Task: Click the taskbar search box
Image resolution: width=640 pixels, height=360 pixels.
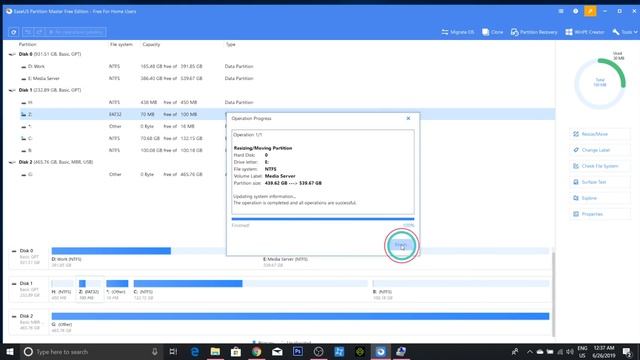Action: point(91,352)
